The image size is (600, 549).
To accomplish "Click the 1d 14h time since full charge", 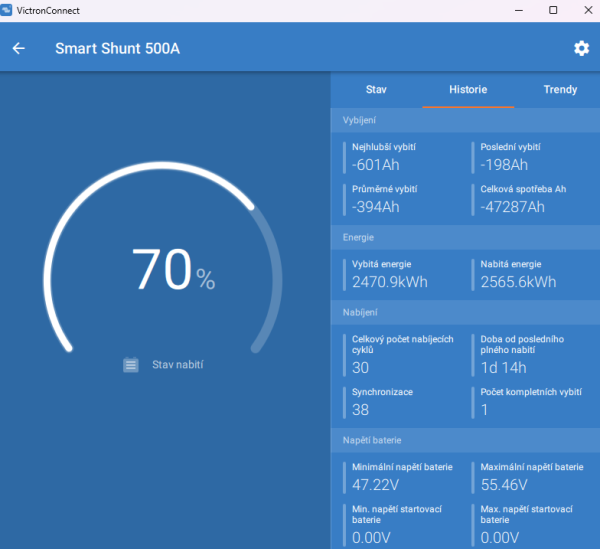I will (504, 368).
